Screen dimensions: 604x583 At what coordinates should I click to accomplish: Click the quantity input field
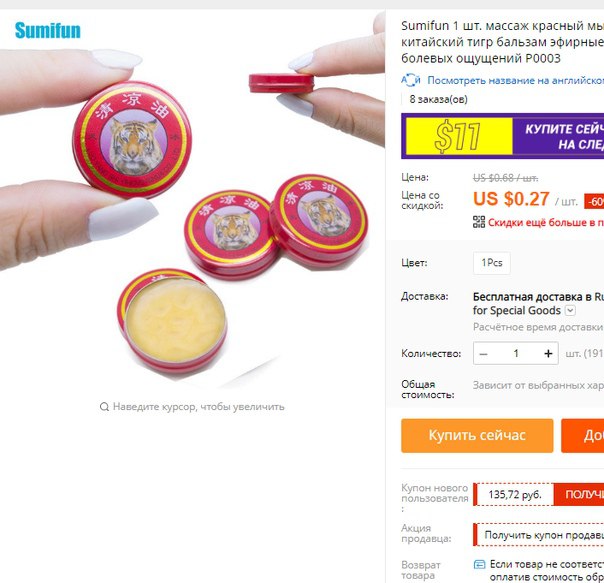(516, 353)
